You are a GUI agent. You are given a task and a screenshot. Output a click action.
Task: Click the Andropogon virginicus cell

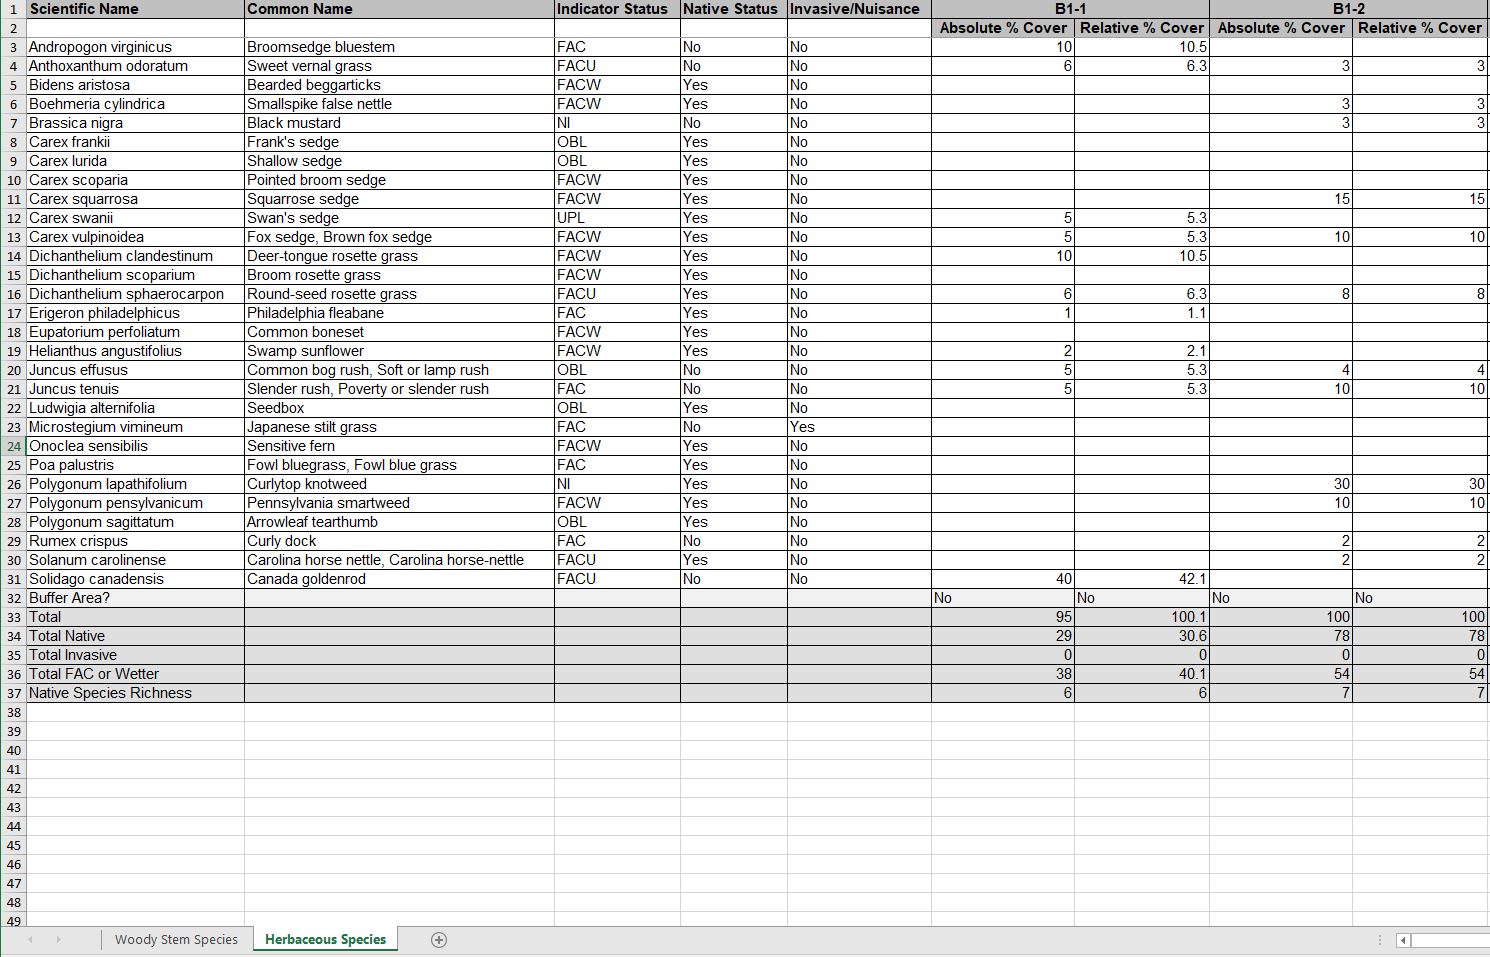coord(135,47)
